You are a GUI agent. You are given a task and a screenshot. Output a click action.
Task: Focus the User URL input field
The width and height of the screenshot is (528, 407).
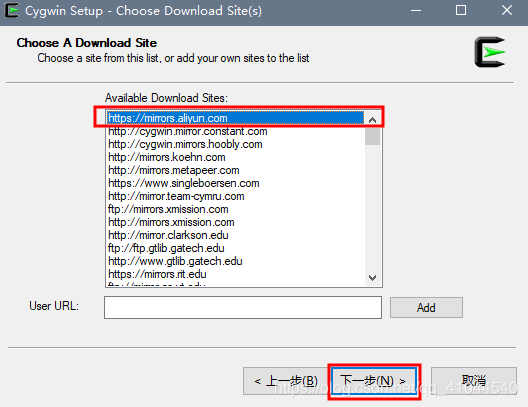[243, 307]
